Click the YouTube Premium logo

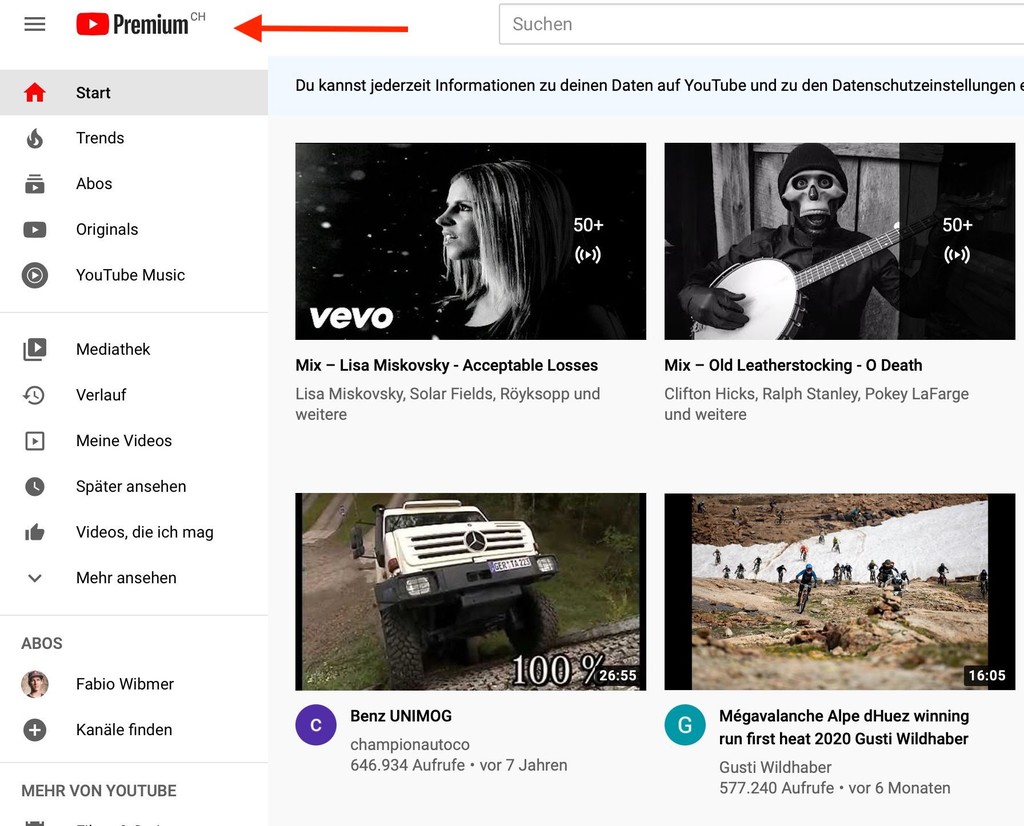(x=140, y=24)
